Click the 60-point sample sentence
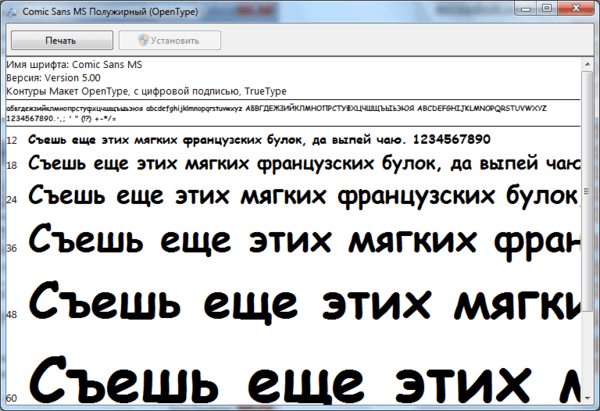The image size is (600, 411). (x=304, y=381)
